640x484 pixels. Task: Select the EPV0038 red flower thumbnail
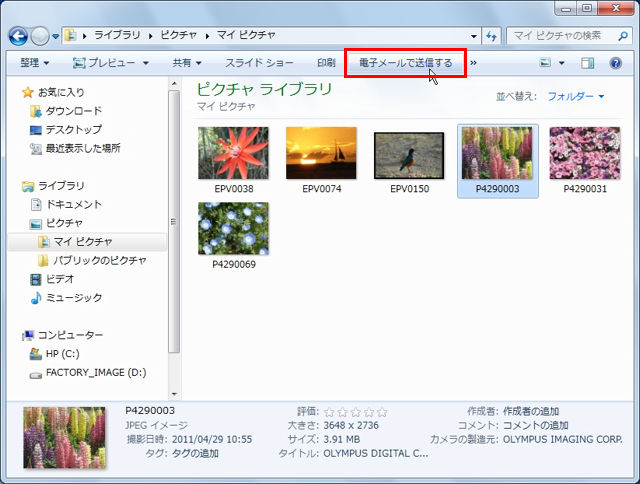(x=233, y=153)
